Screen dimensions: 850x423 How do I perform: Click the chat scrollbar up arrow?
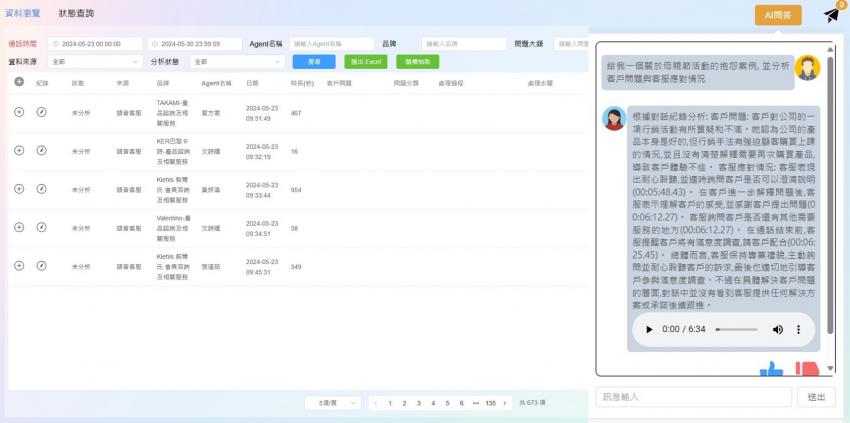tap(830, 50)
